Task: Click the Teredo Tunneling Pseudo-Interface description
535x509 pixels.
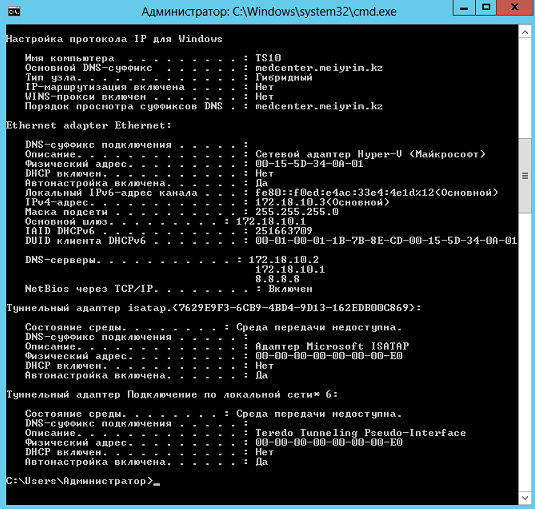Action: pyautogui.click(x=361, y=433)
